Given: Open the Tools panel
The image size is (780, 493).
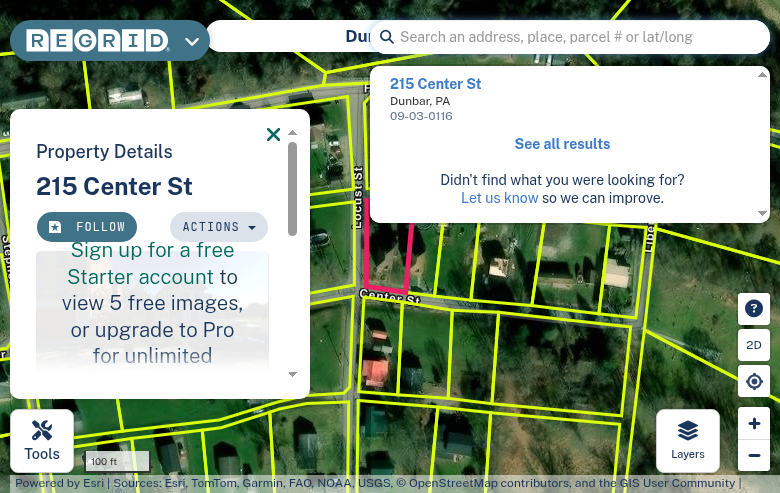Looking at the screenshot, I should [42, 441].
